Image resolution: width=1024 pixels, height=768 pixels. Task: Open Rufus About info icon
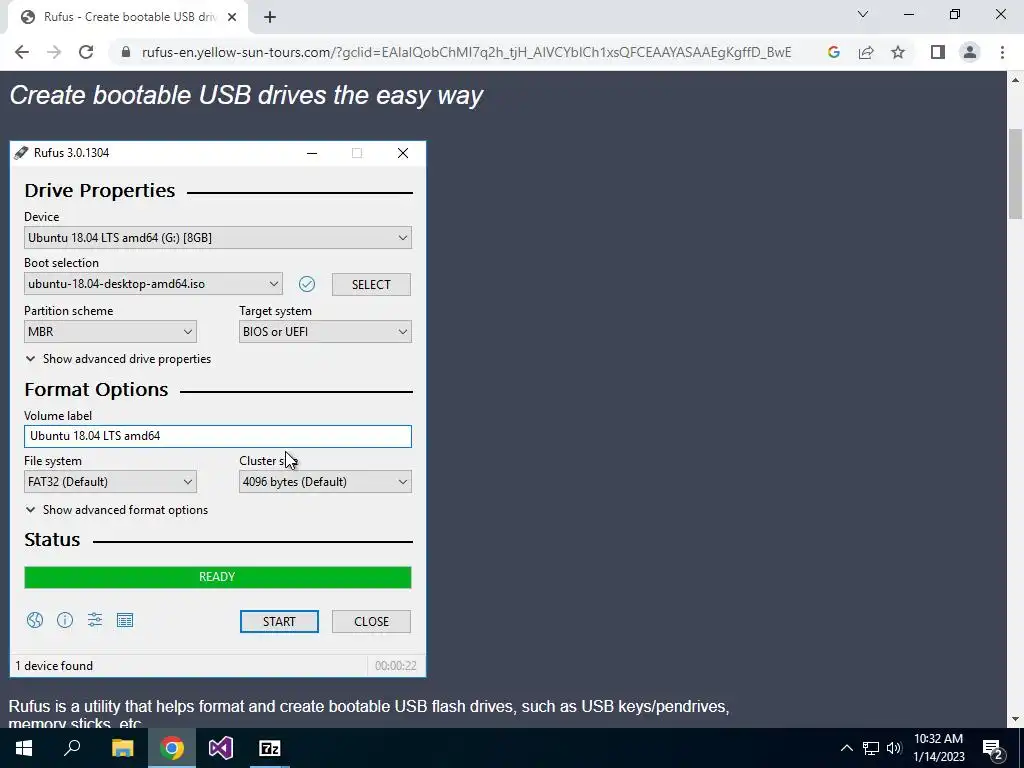[x=65, y=620]
